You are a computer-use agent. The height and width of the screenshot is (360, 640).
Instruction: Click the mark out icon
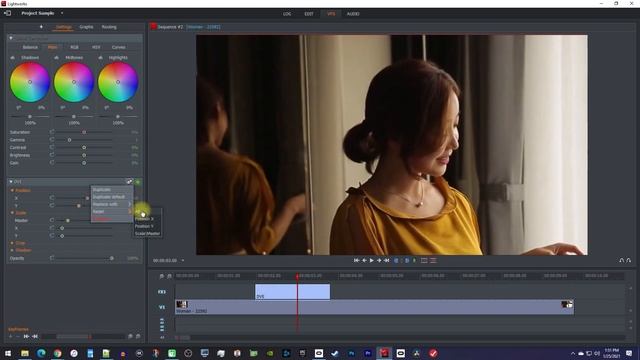407,260
